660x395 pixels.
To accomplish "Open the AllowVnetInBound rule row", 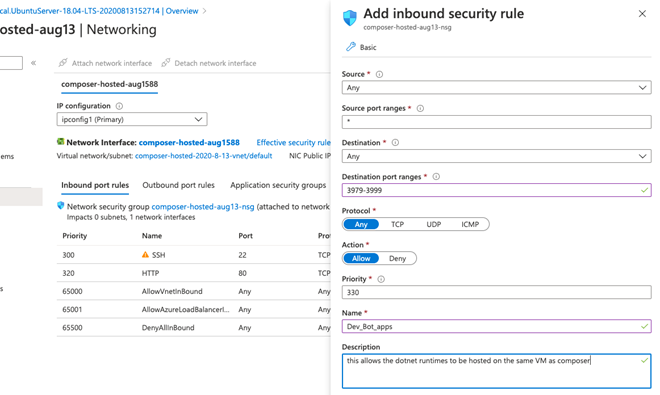I will pos(194,291).
